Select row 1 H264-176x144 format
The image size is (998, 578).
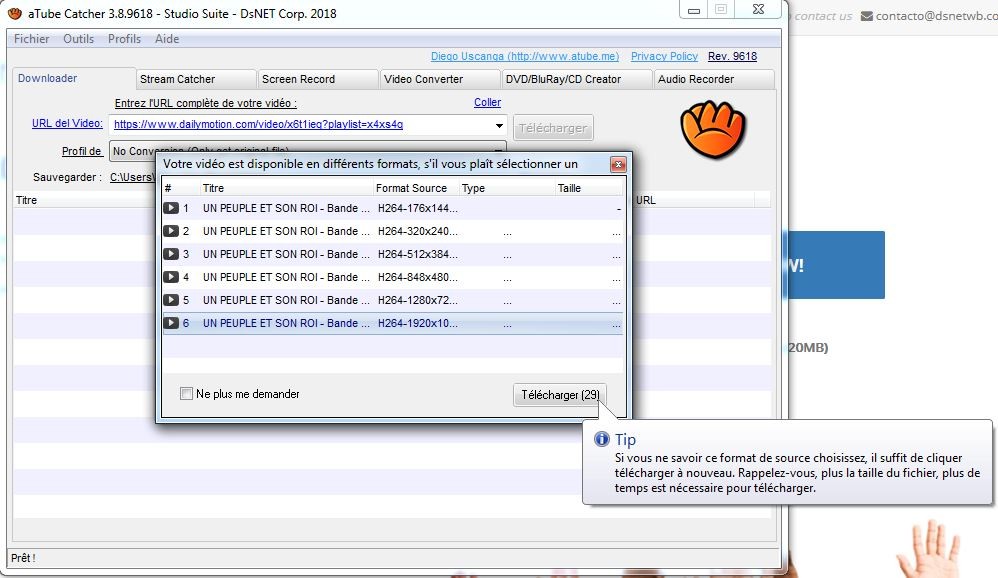[393, 208]
